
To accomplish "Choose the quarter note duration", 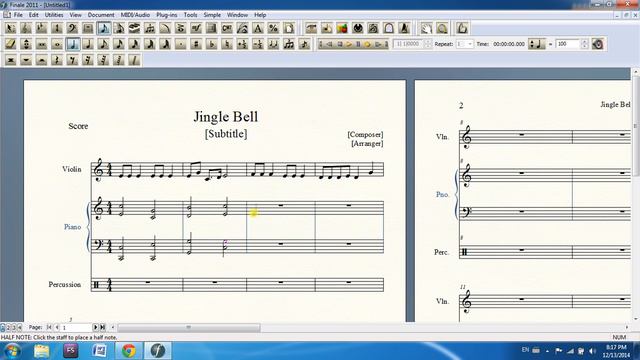I will point(88,44).
